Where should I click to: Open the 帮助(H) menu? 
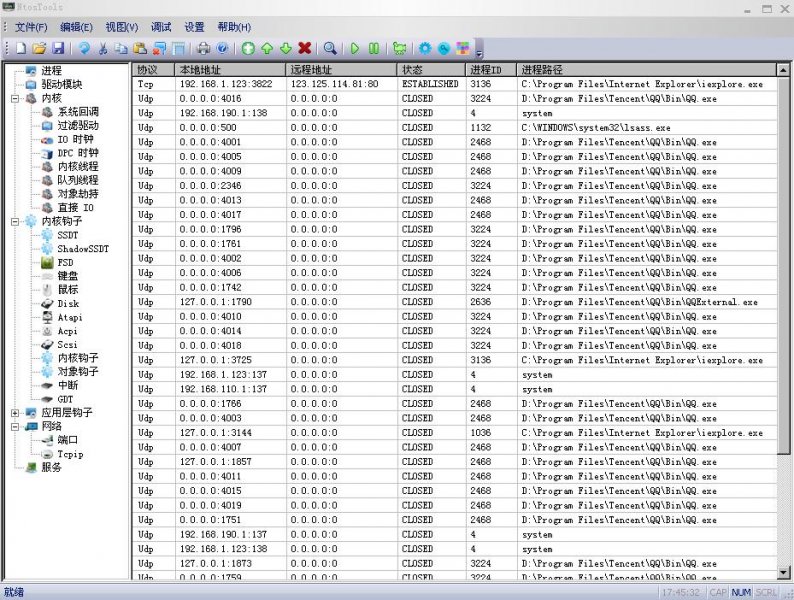pyautogui.click(x=234, y=27)
